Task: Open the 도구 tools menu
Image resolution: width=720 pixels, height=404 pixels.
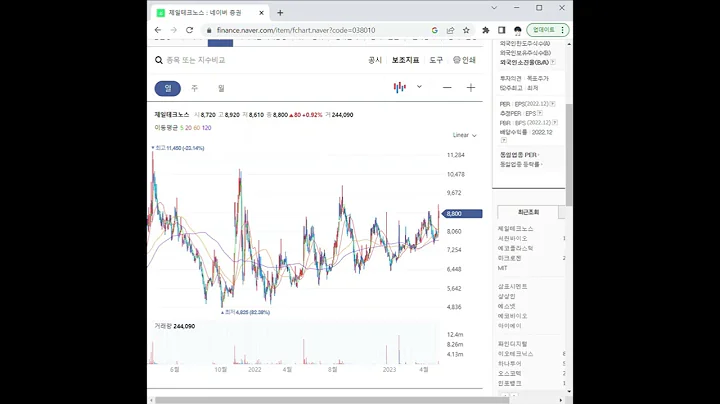Action: click(x=436, y=60)
